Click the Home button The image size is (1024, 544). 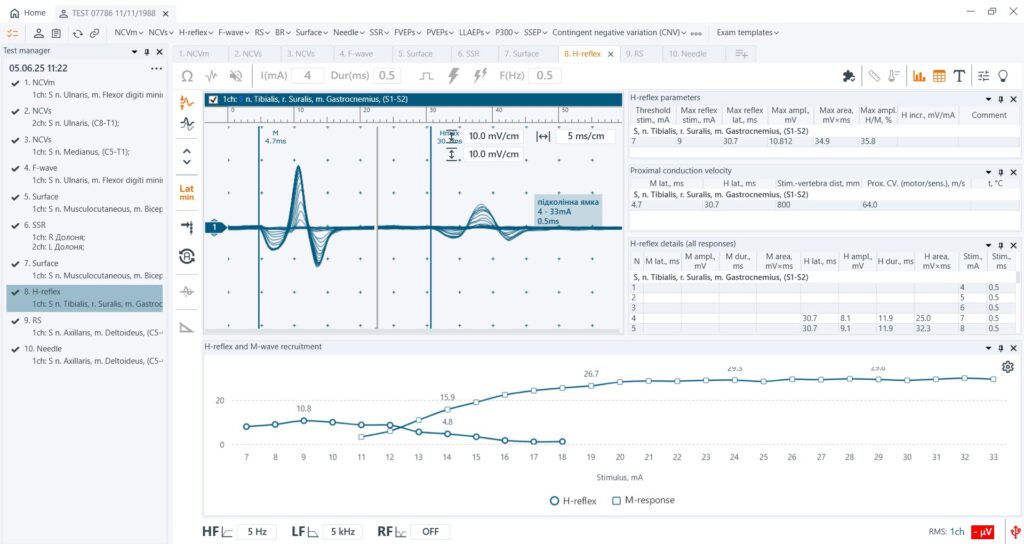click(x=28, y=12)
